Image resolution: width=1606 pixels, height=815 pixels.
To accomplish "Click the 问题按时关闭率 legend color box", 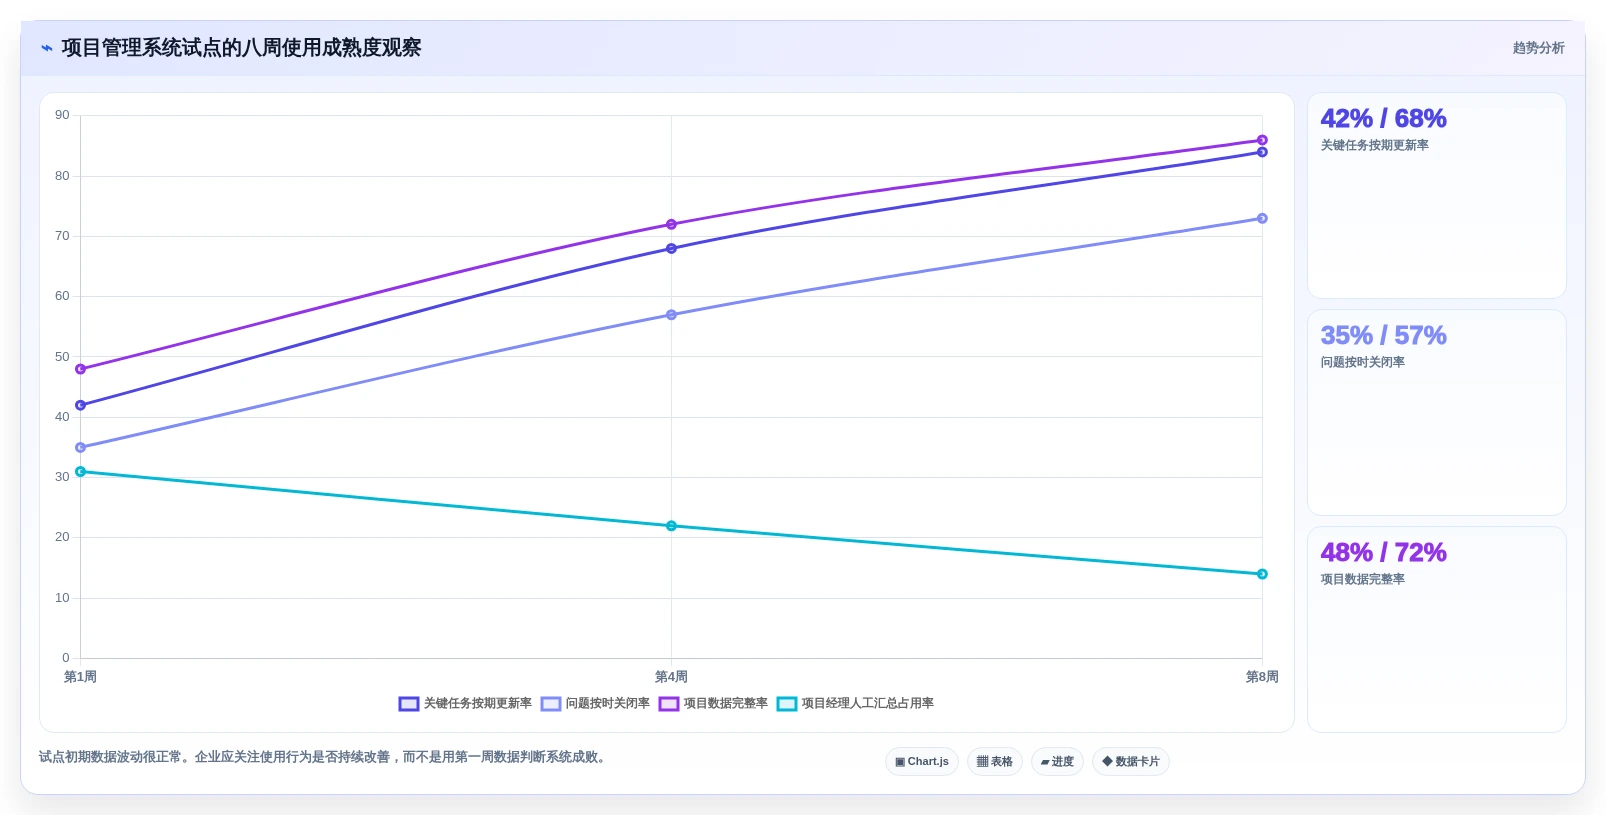I will click(x=550, y=704).
